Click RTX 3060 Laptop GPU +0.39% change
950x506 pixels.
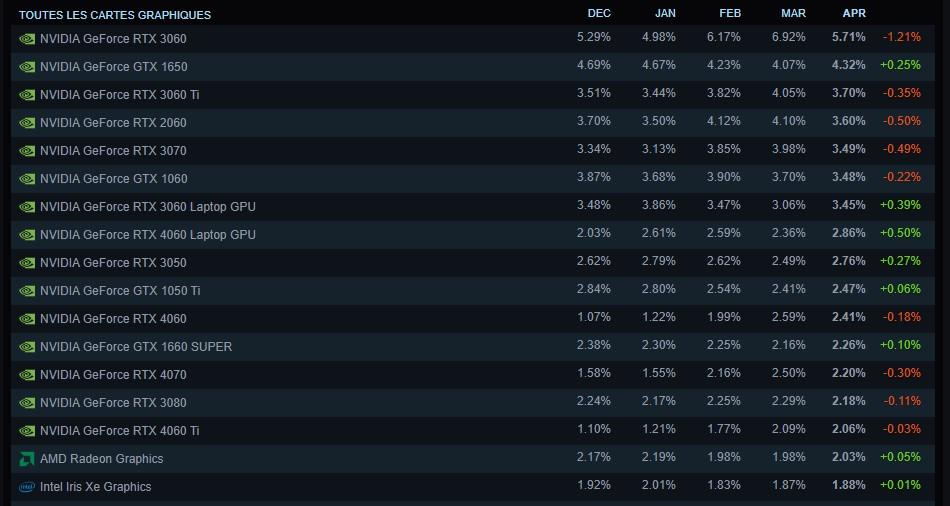(900, 207)
